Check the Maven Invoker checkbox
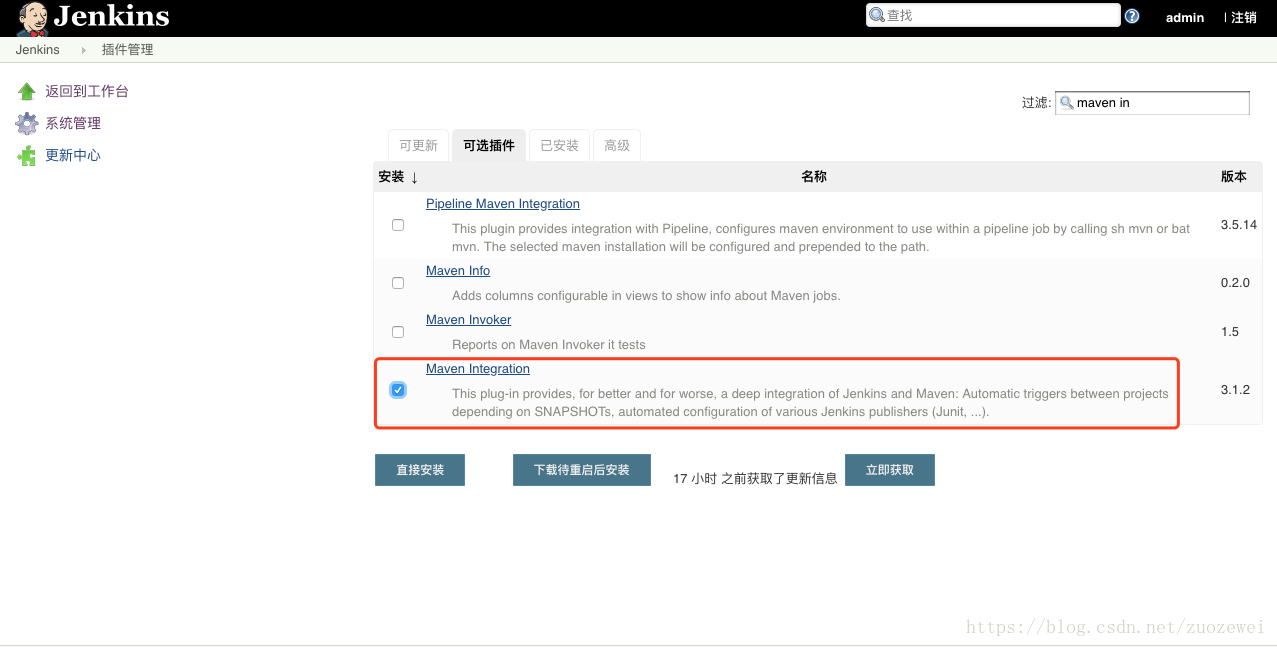This screenshot has width=1277, height=647. click(x=398, y=331)
